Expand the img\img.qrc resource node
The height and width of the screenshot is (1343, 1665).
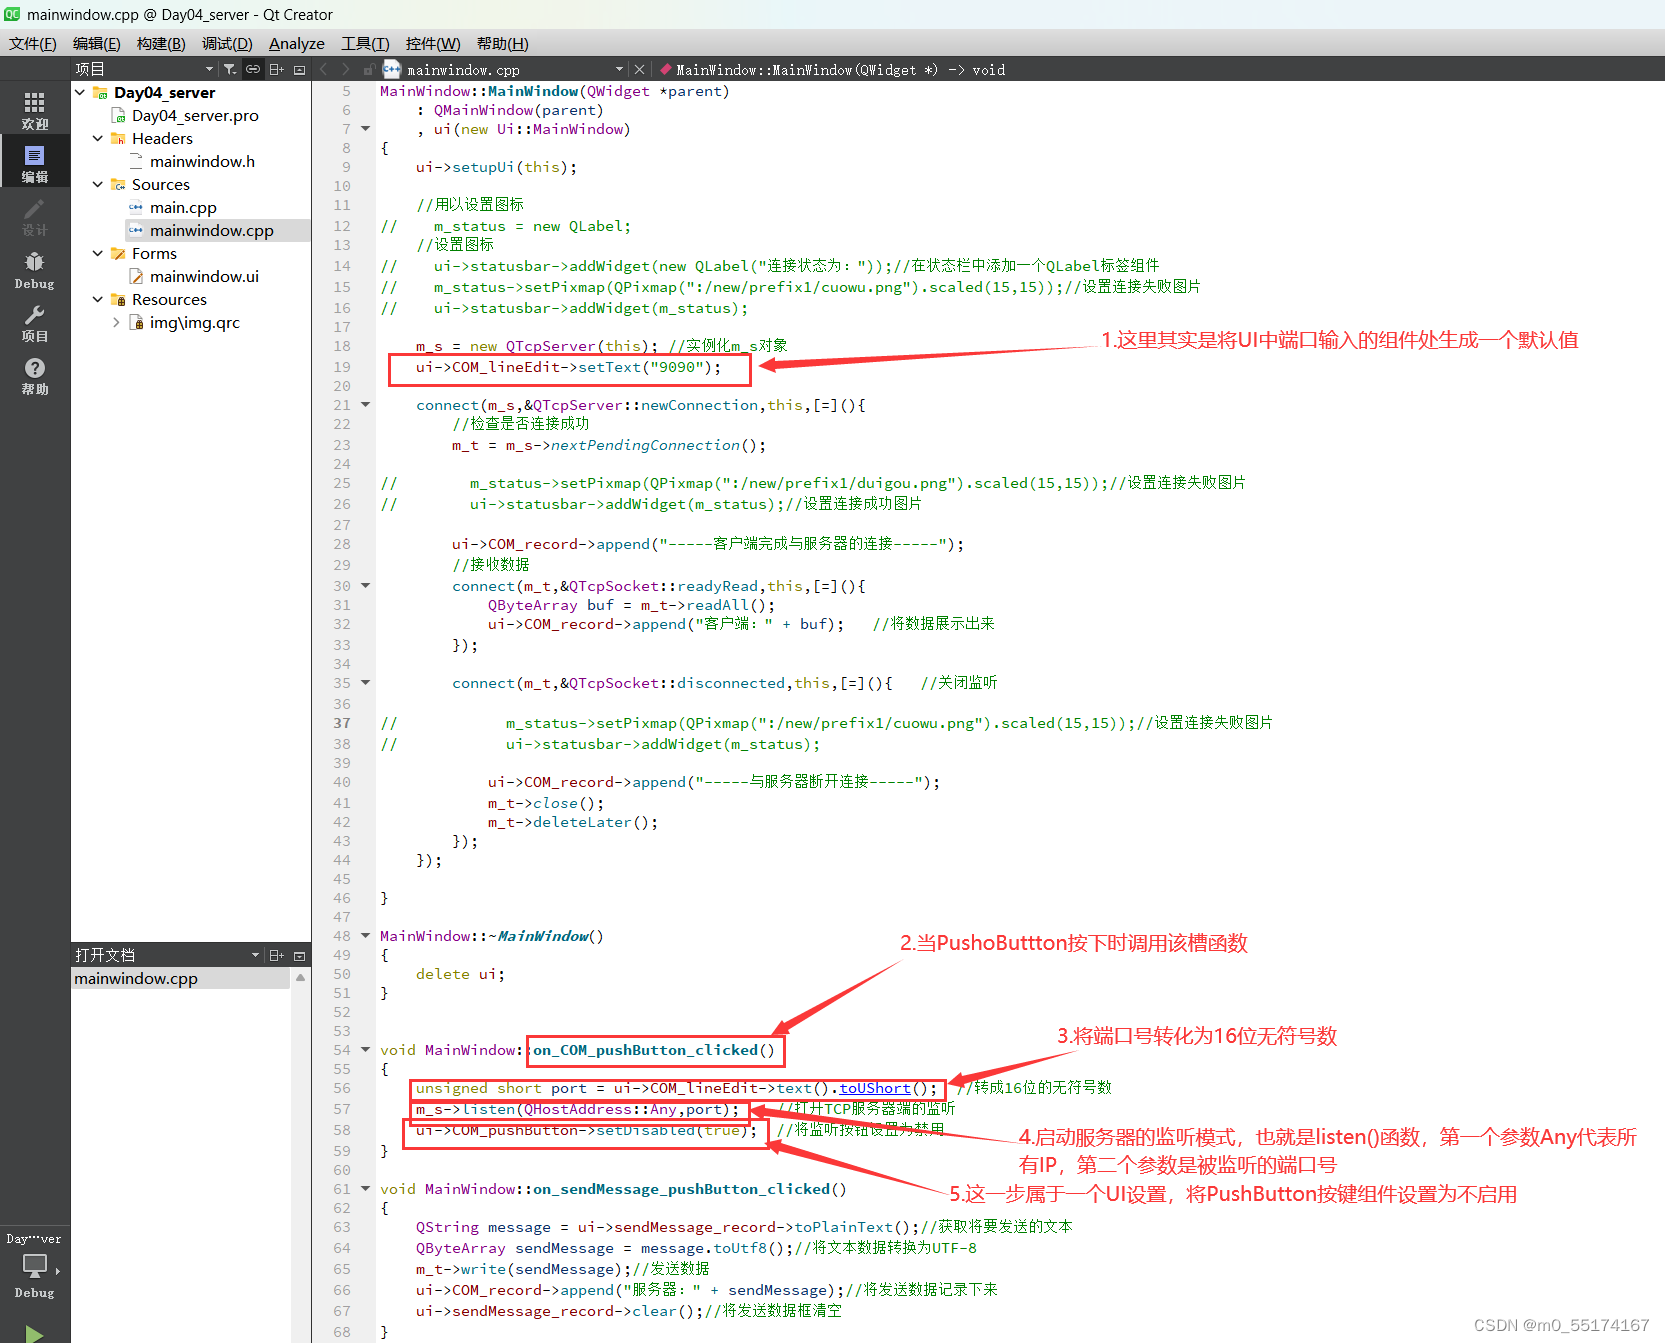116,323
